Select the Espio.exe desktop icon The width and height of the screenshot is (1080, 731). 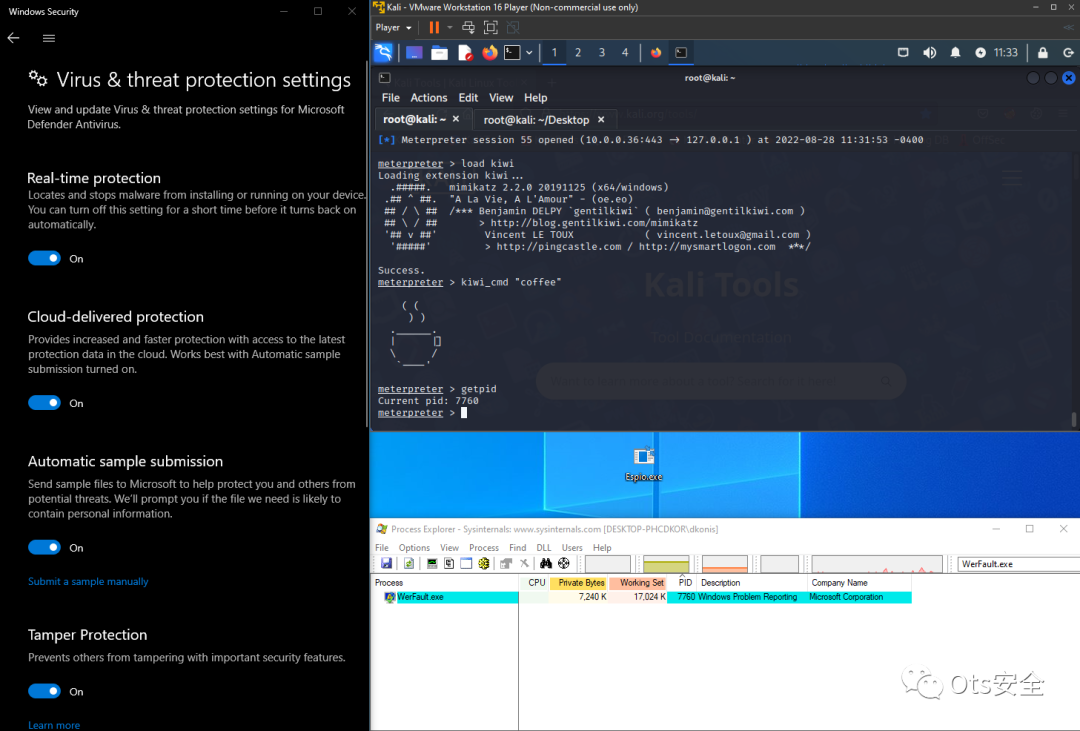643,464
